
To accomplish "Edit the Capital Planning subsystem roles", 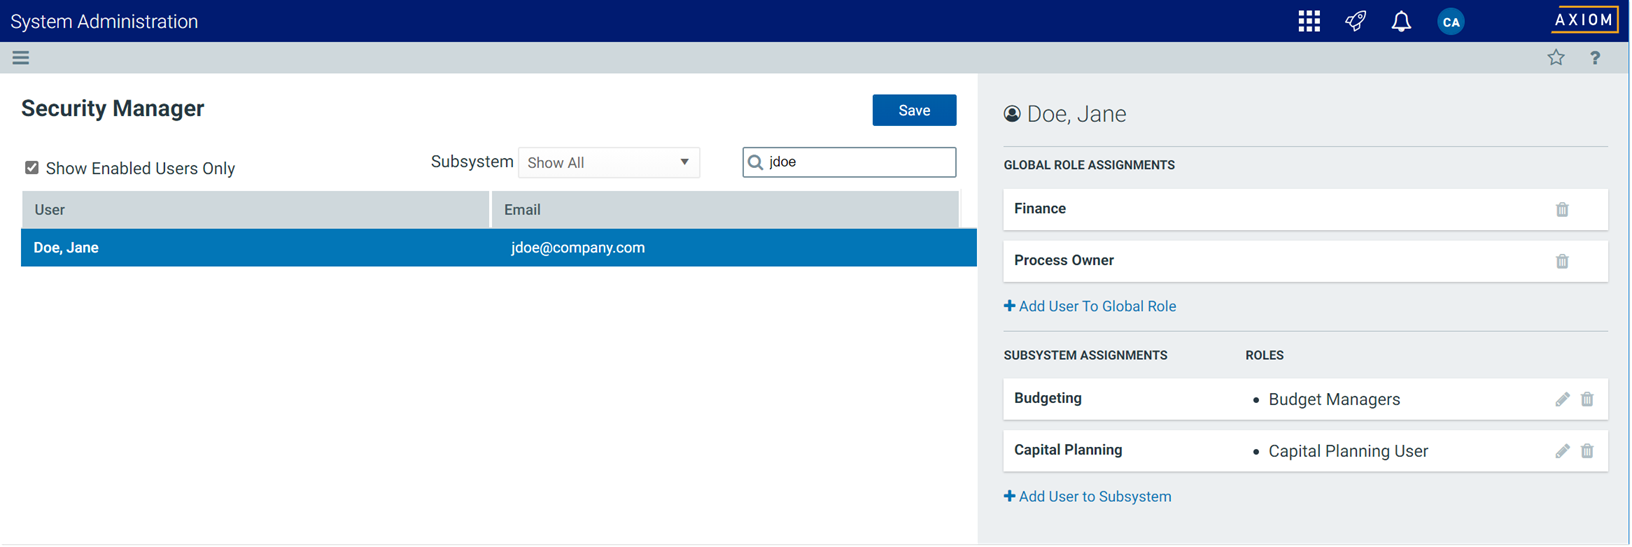I will [x=1562, y=452].
